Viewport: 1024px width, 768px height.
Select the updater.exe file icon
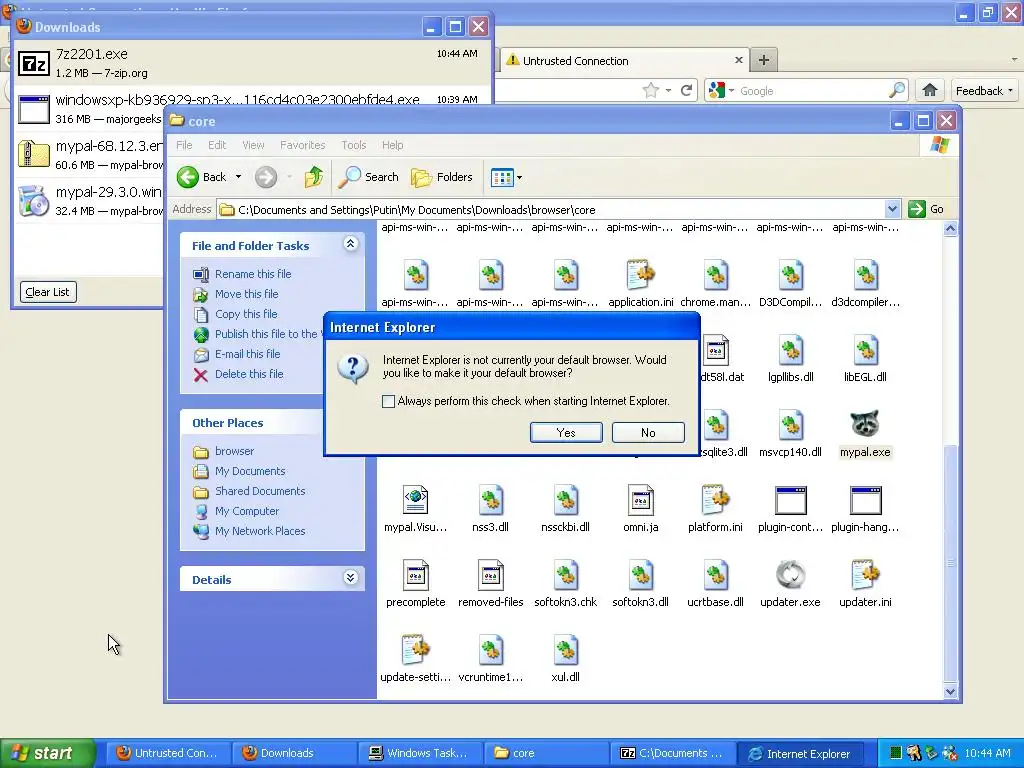790,575
